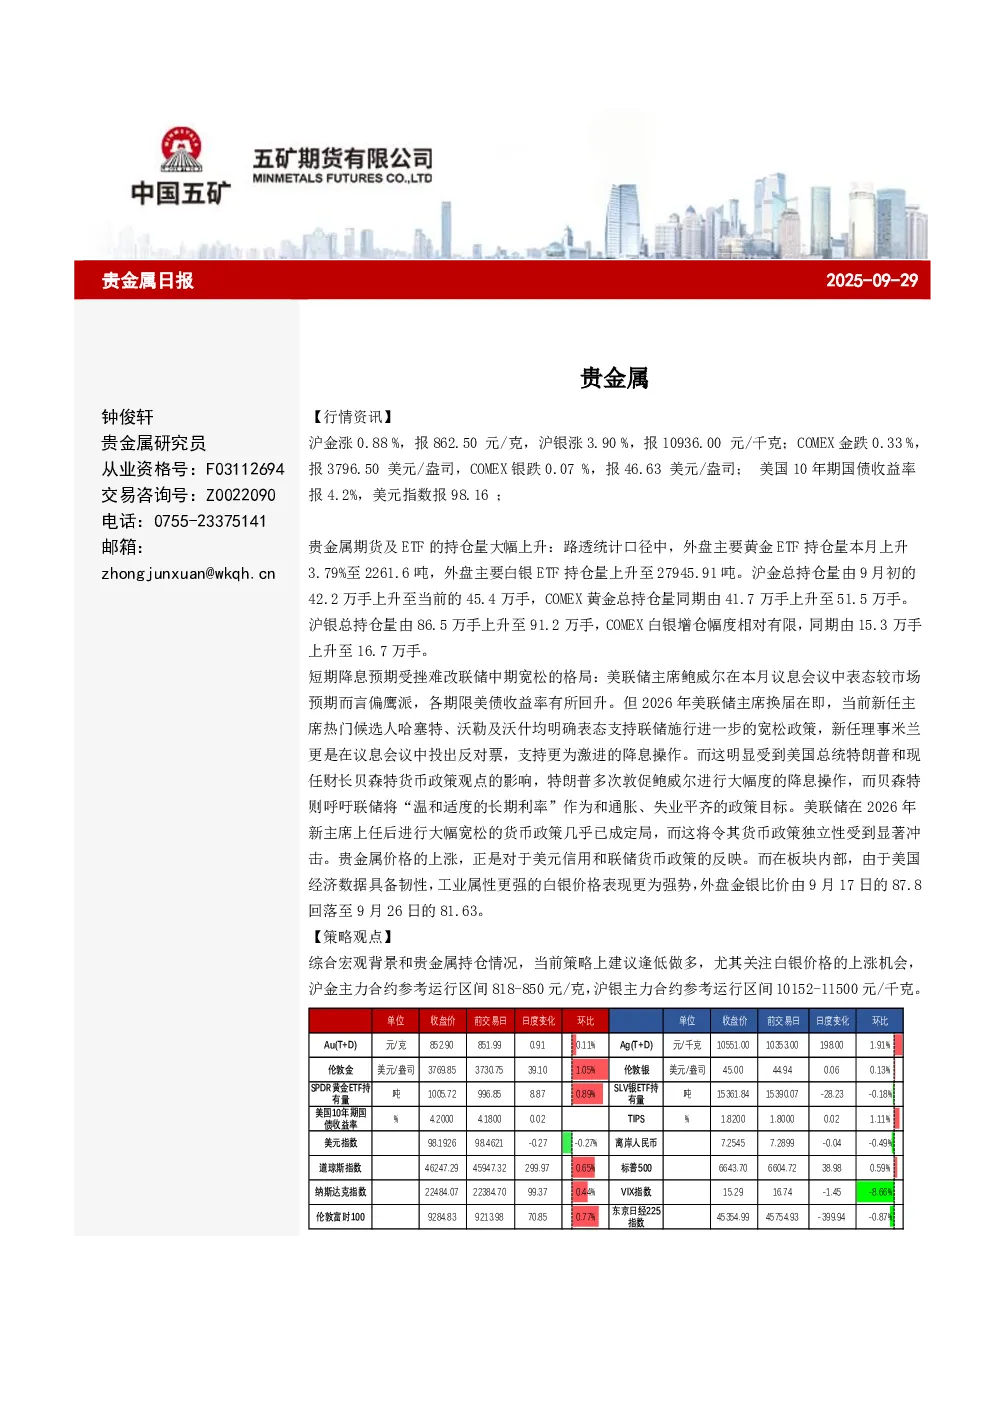The image size is (992, 1403).
Task: Click the phone number 0755-23375141
Action: [x=210, y=521]
